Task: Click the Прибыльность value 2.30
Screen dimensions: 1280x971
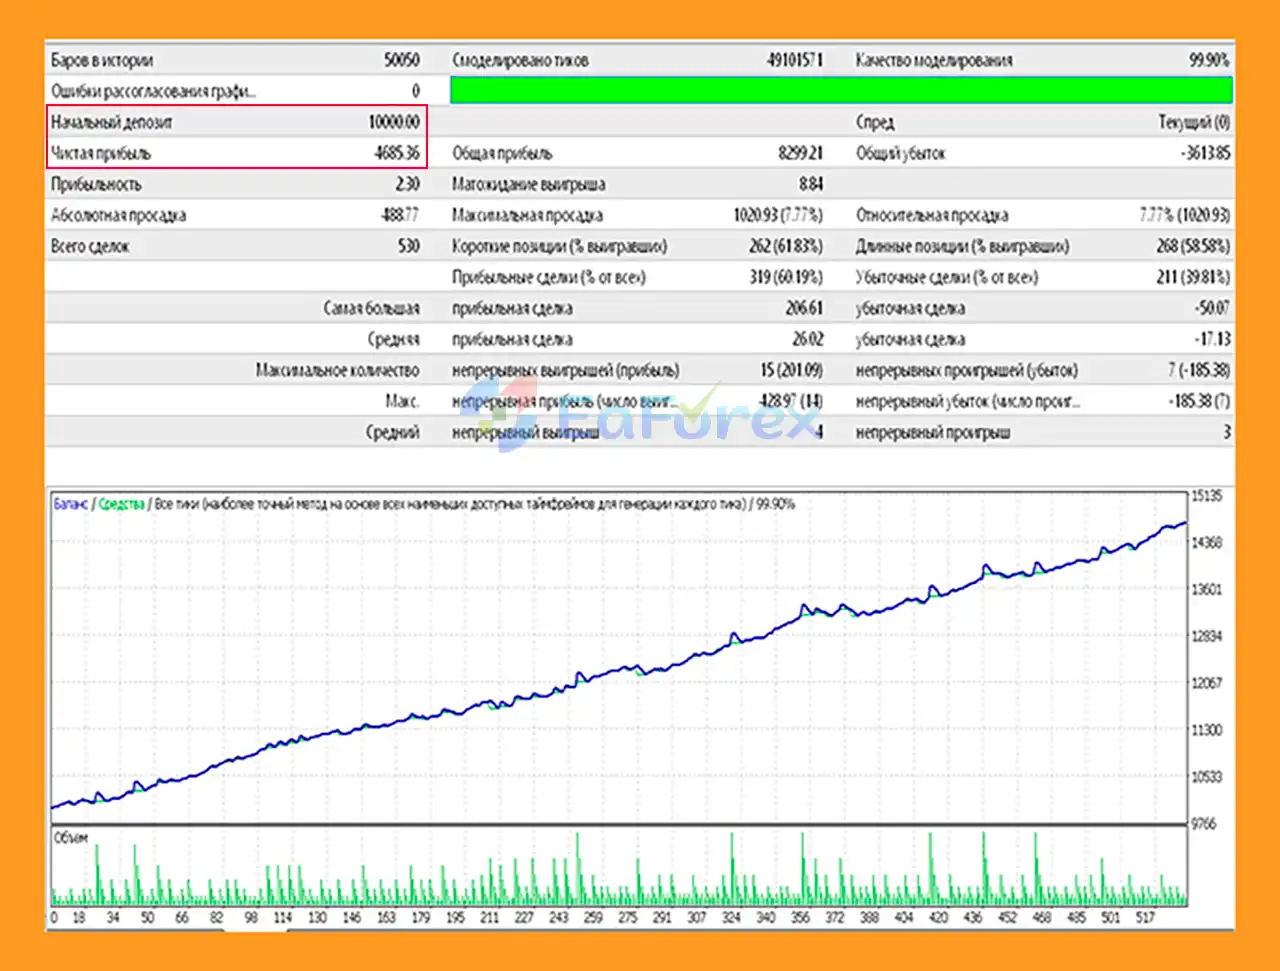Action: point(407,184)
